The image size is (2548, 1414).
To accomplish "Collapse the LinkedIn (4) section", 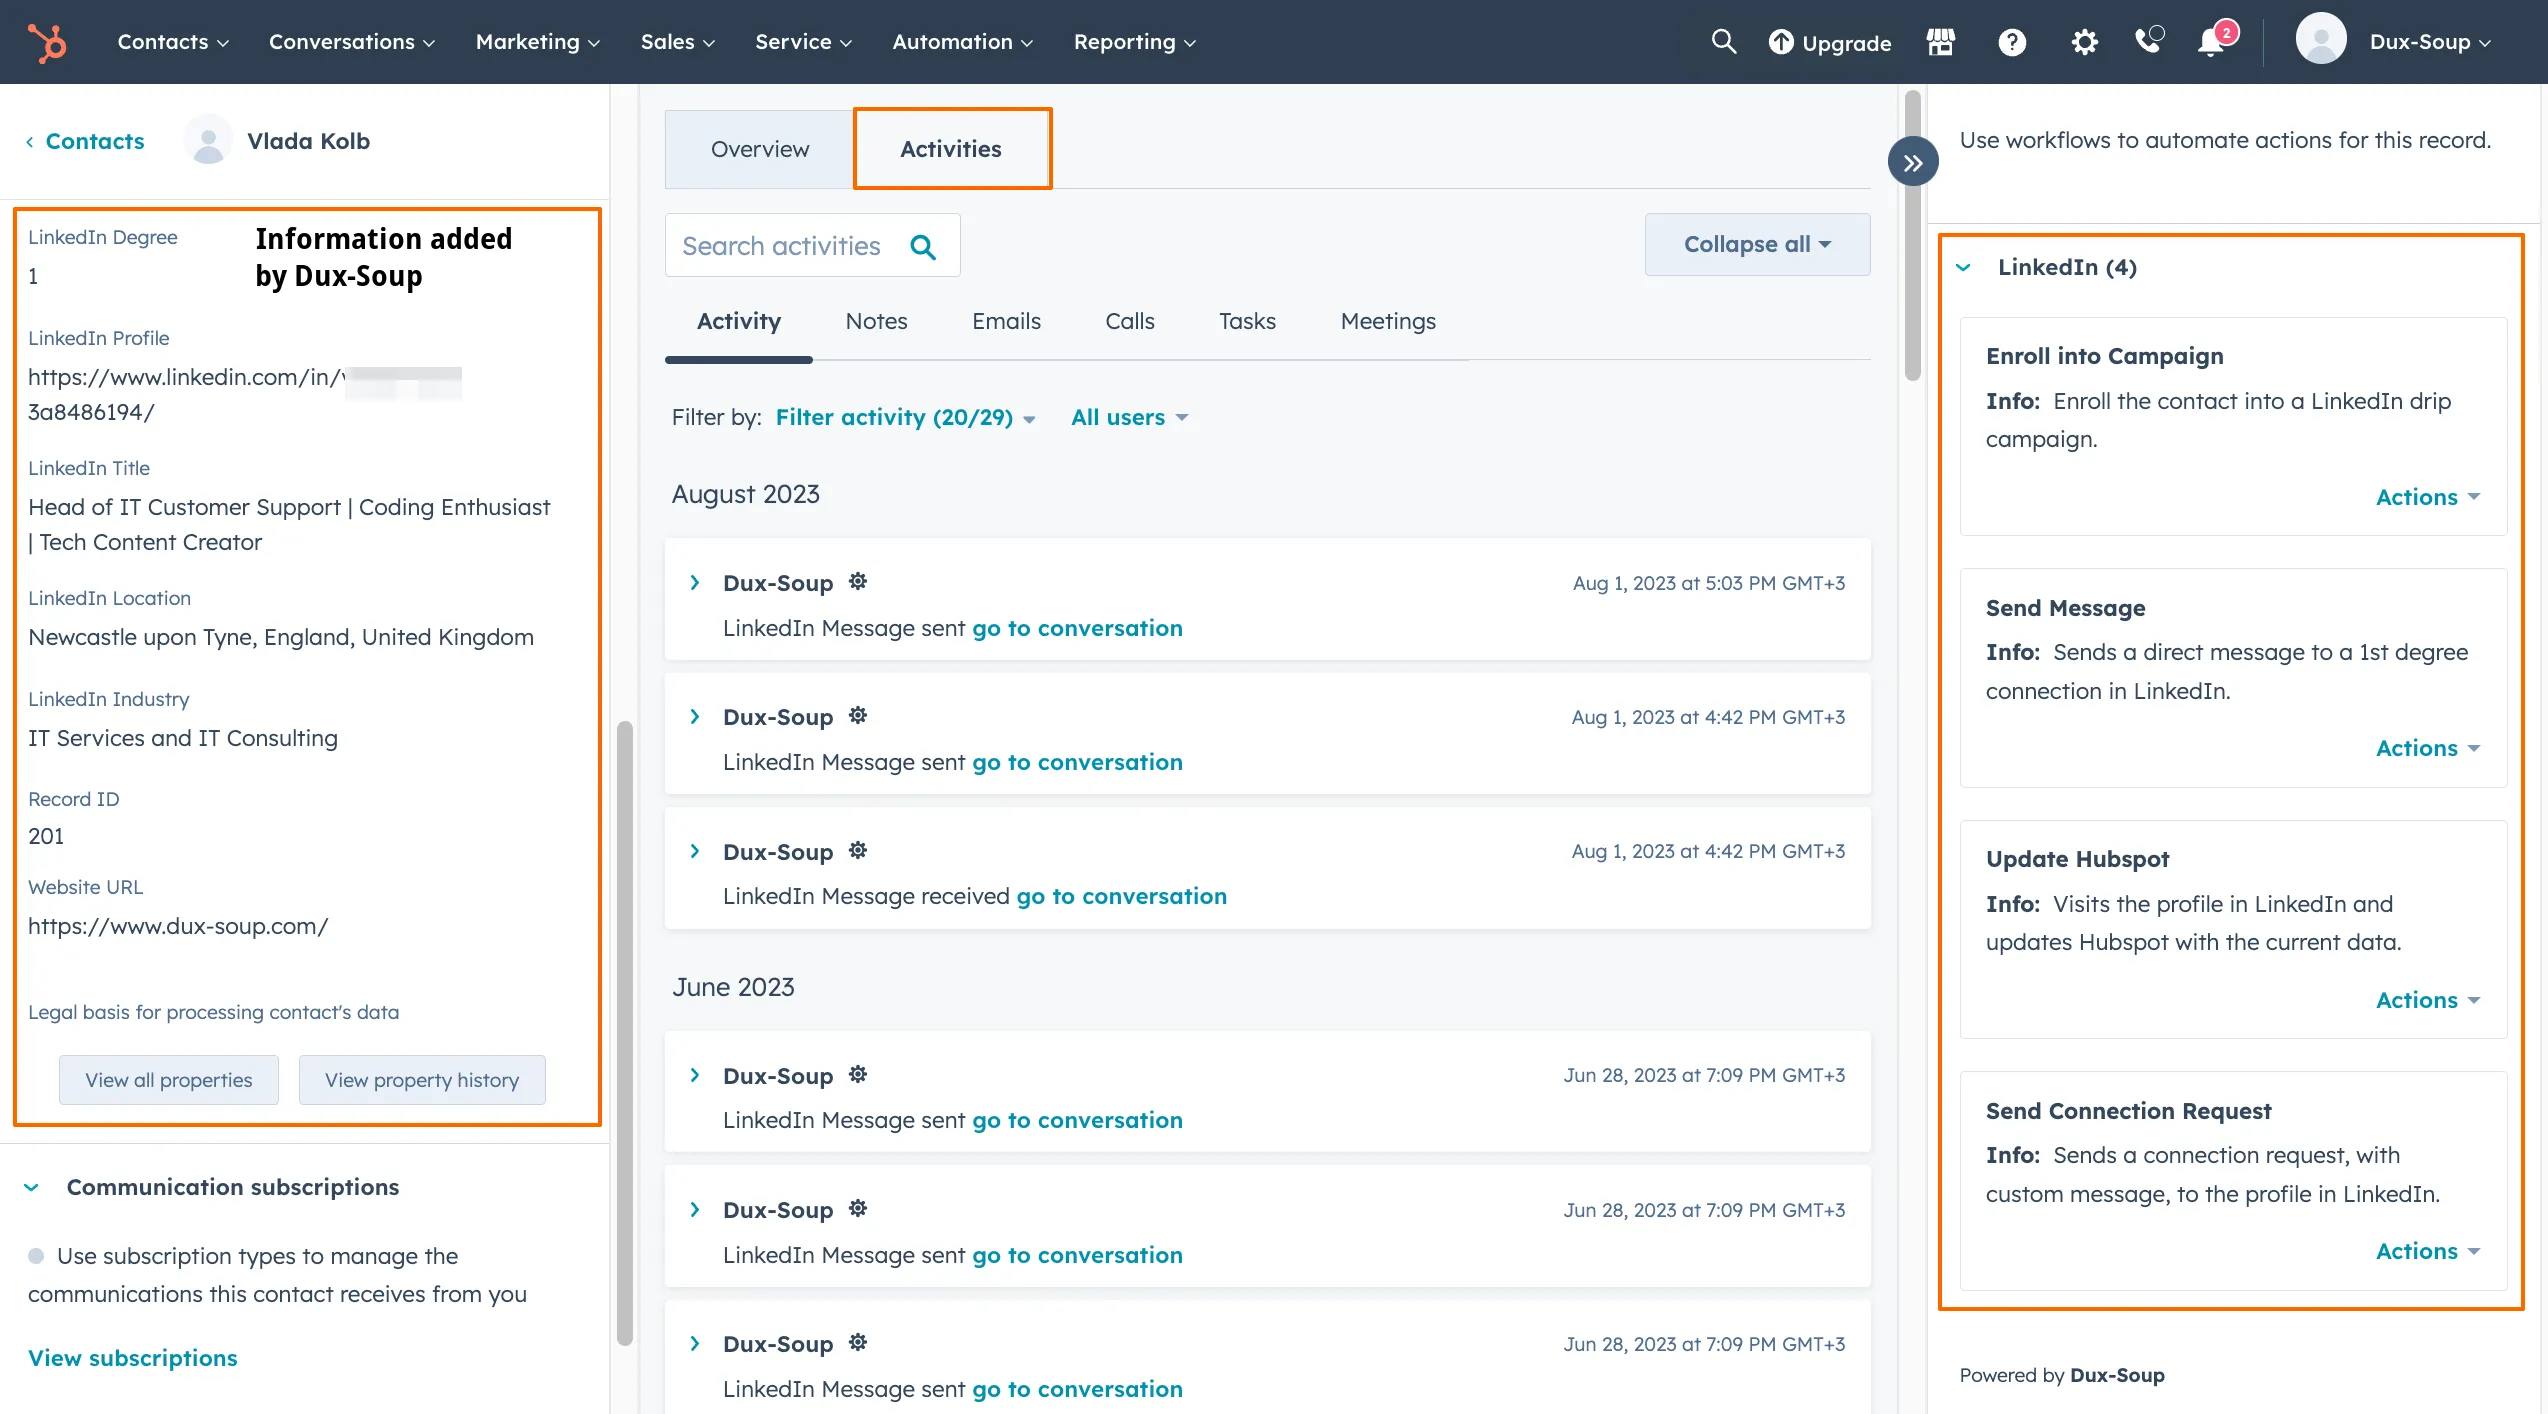I will (x=1963, y=267).
